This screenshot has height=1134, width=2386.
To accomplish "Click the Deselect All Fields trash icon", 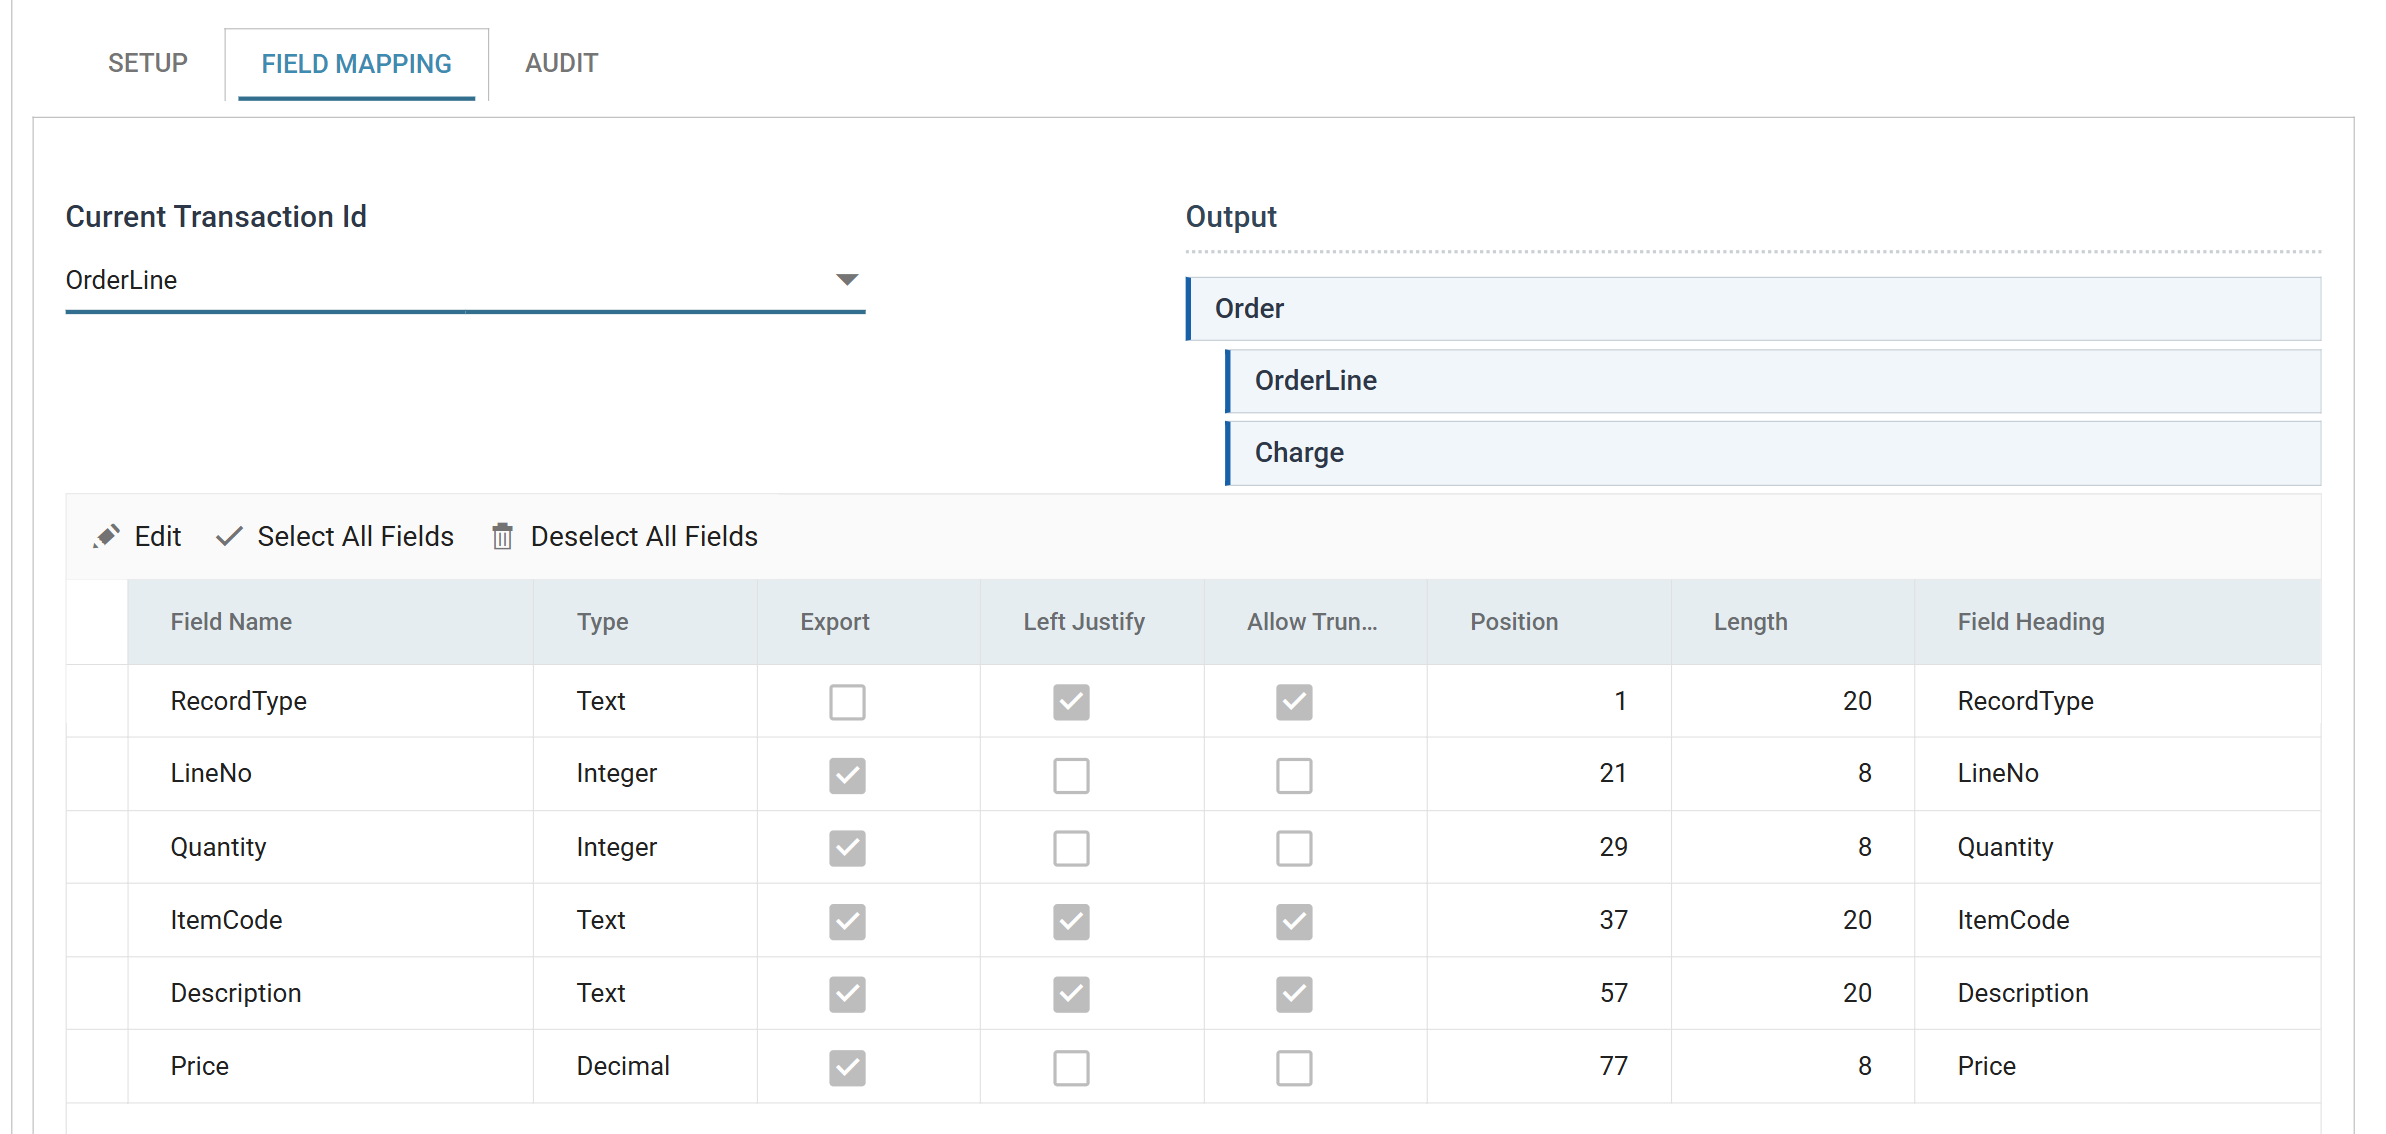I will (x=502, y=537).
